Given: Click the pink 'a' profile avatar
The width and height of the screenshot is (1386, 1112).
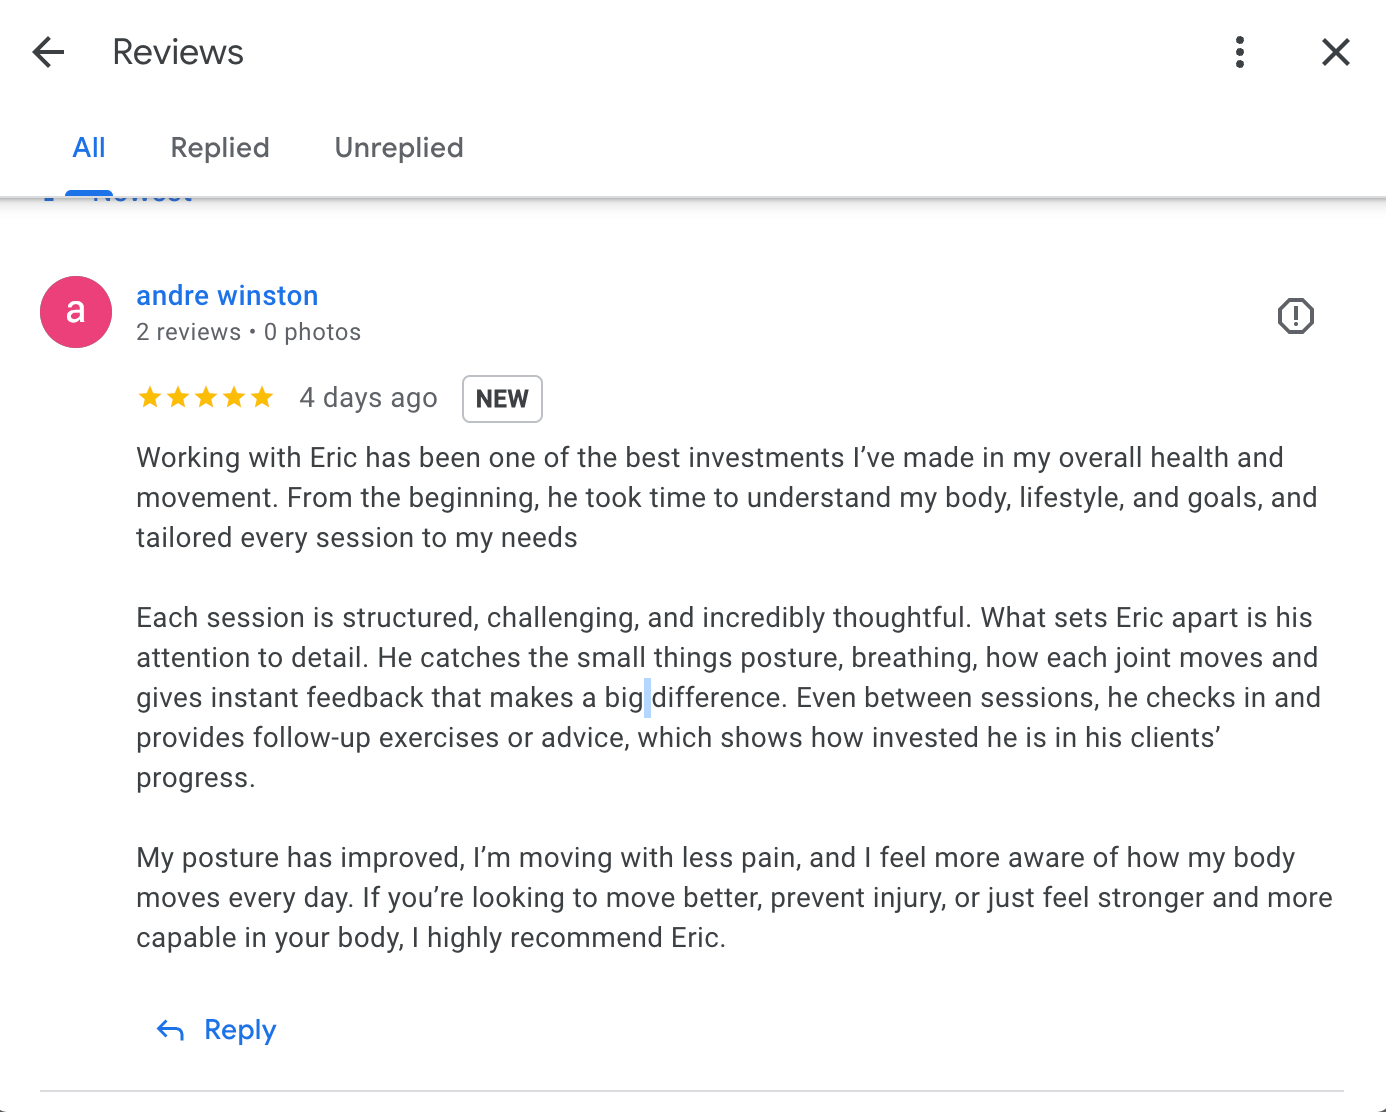Looking at the screenshot, I should [76, 312].
